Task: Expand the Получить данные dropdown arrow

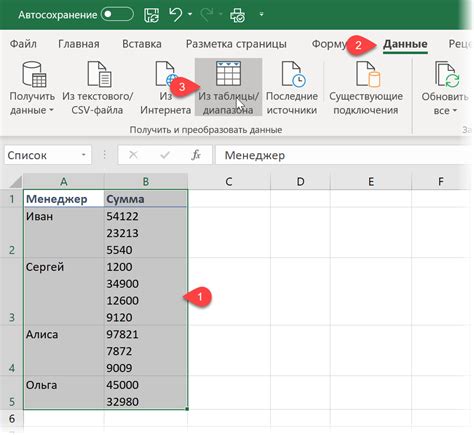Action: [x=51, y=110]
